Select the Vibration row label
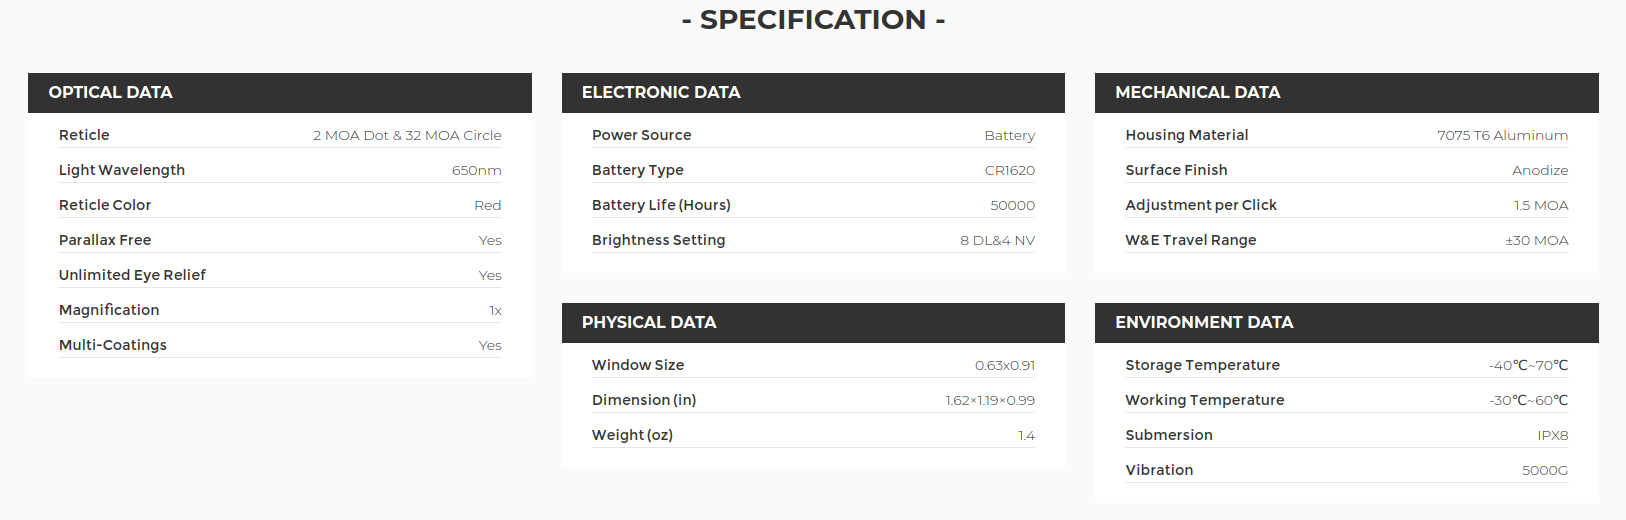Viewport: 1626px width, 520px height. pos(1159,470)
